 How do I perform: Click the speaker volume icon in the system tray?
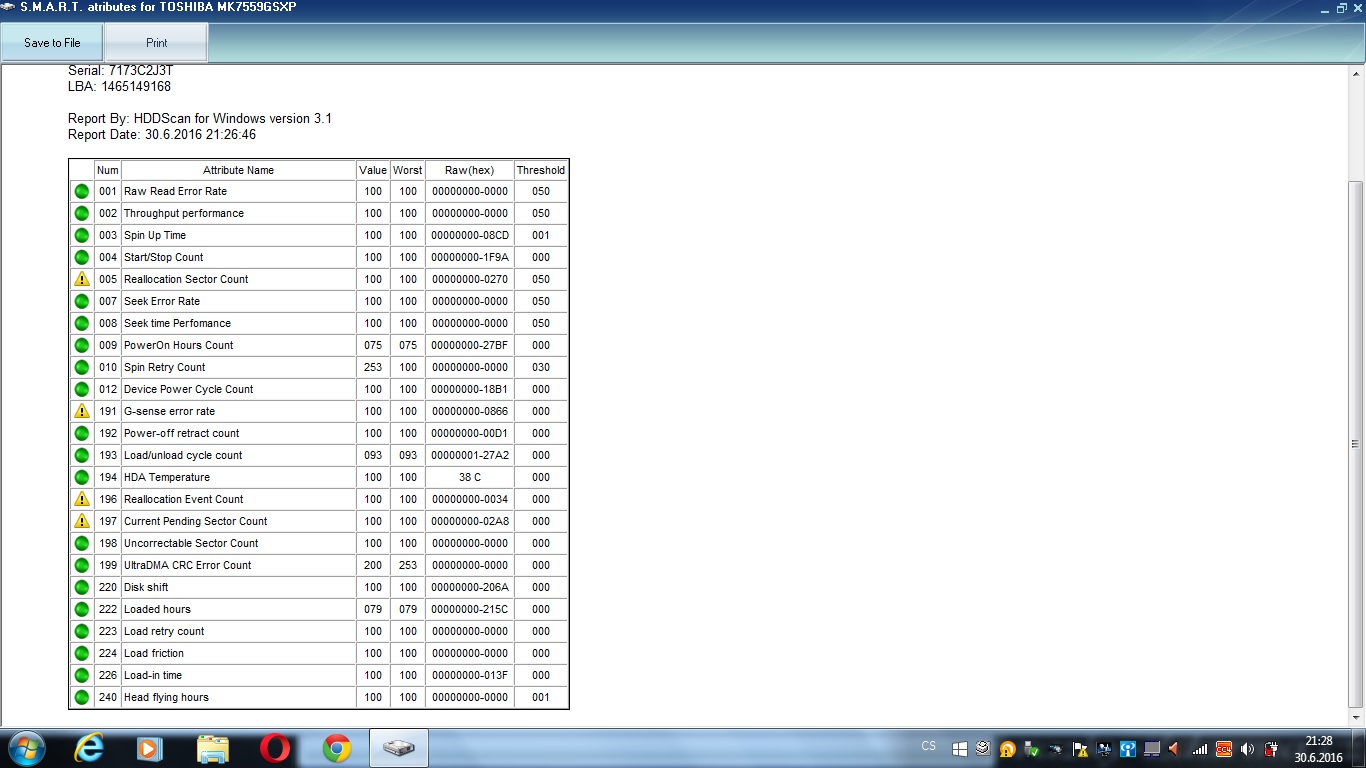point(1247,748)
